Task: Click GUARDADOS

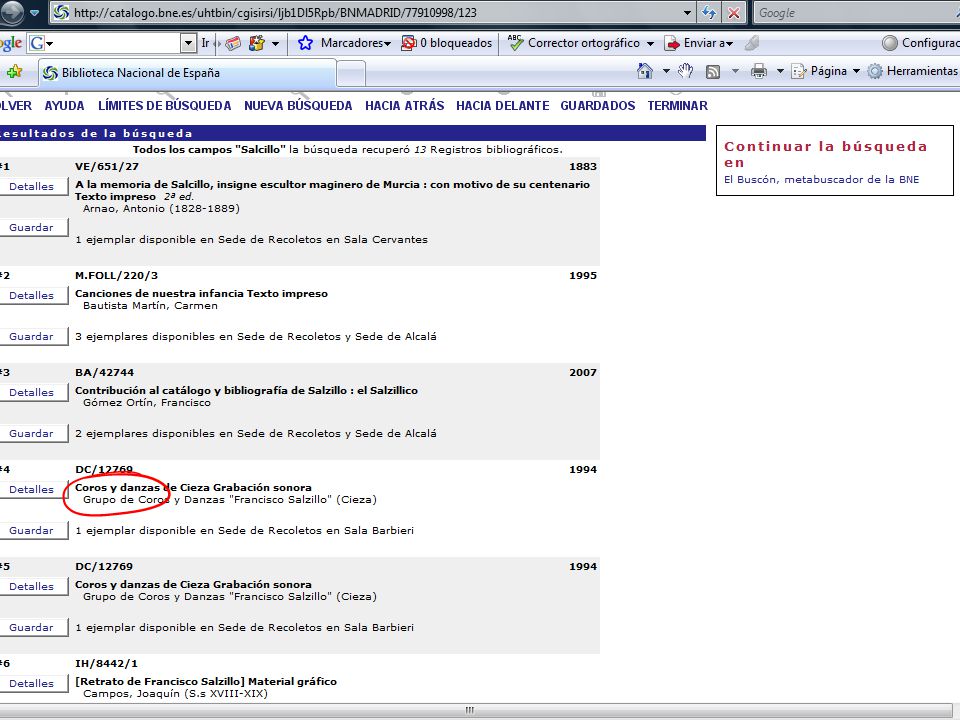Action: pyautogui.click(x=598, y=105)
